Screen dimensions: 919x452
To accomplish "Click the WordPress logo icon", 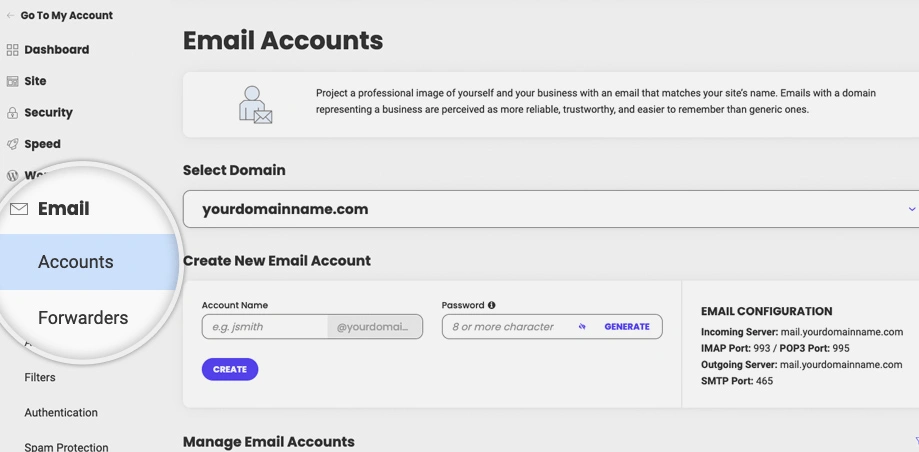I will (x=13, y=176).
